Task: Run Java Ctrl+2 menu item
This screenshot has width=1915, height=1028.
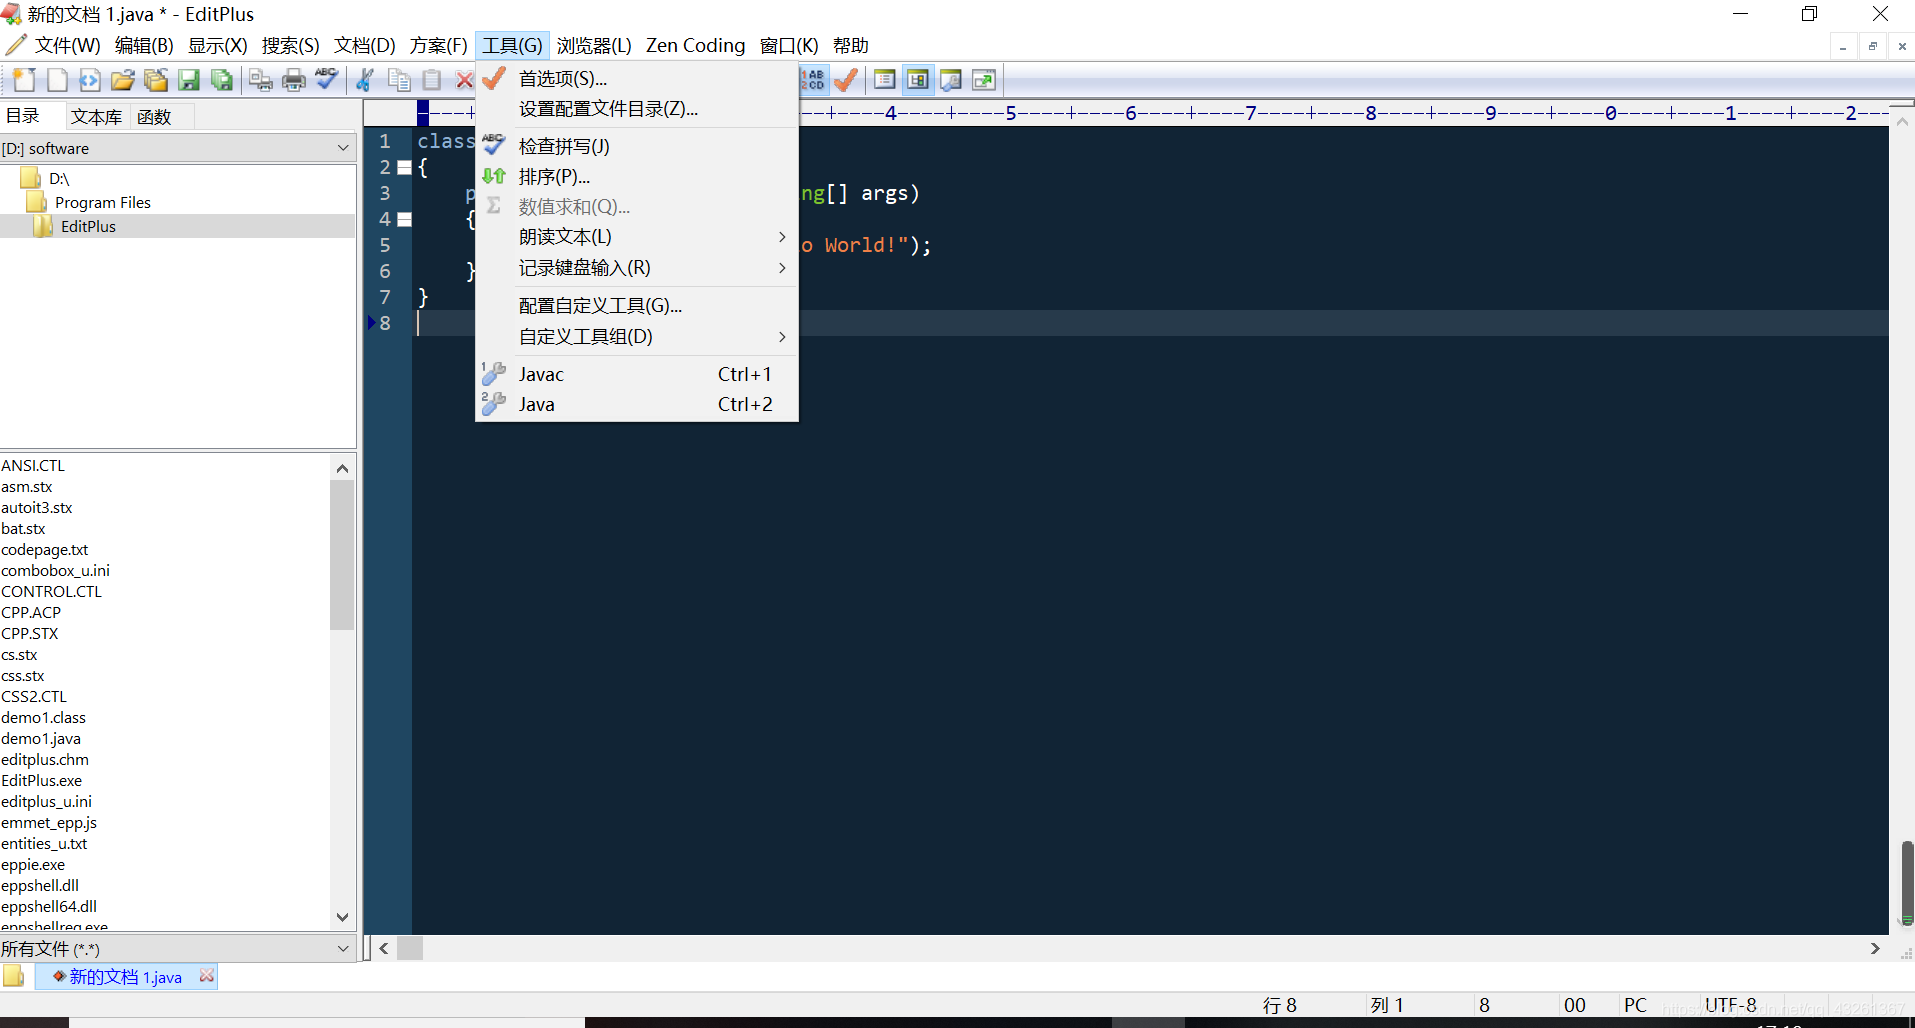Action: coord(637,404)
